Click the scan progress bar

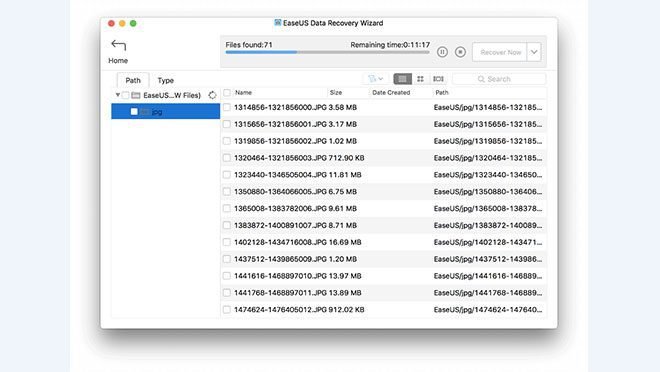pyautogui.click(x=327, y=52)
